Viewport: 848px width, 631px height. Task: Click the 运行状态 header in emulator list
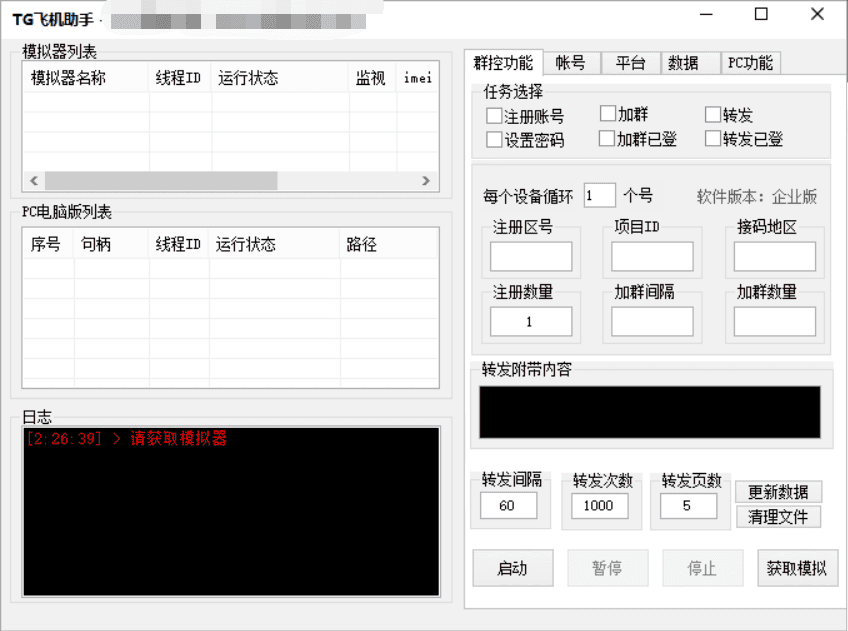[x=248, y=78]
